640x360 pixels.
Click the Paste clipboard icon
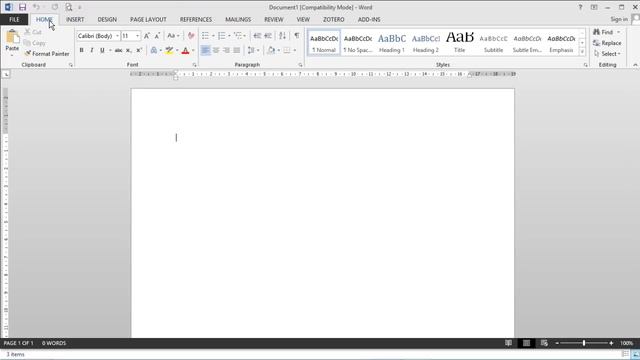pyautogui.click(x=12, y=36)
